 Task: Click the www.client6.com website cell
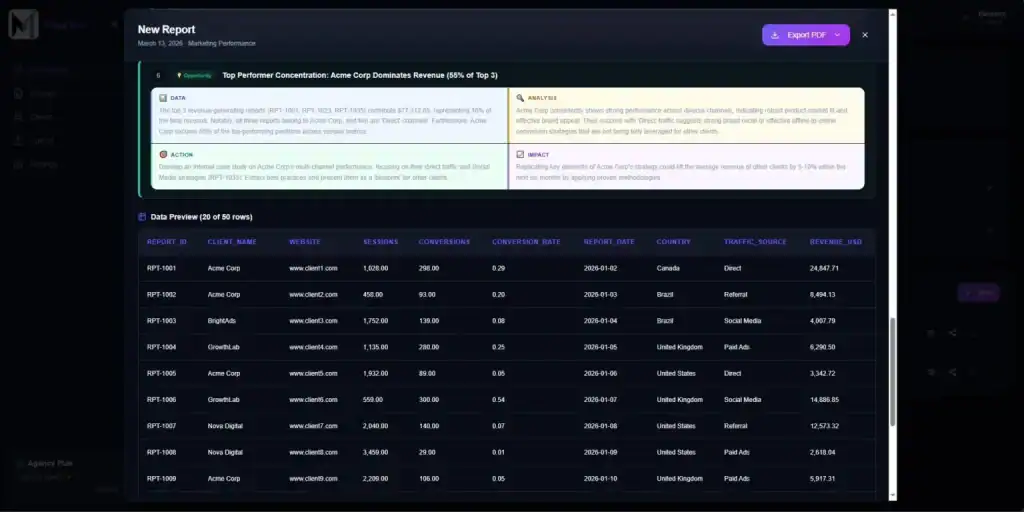tap(313, 400)
